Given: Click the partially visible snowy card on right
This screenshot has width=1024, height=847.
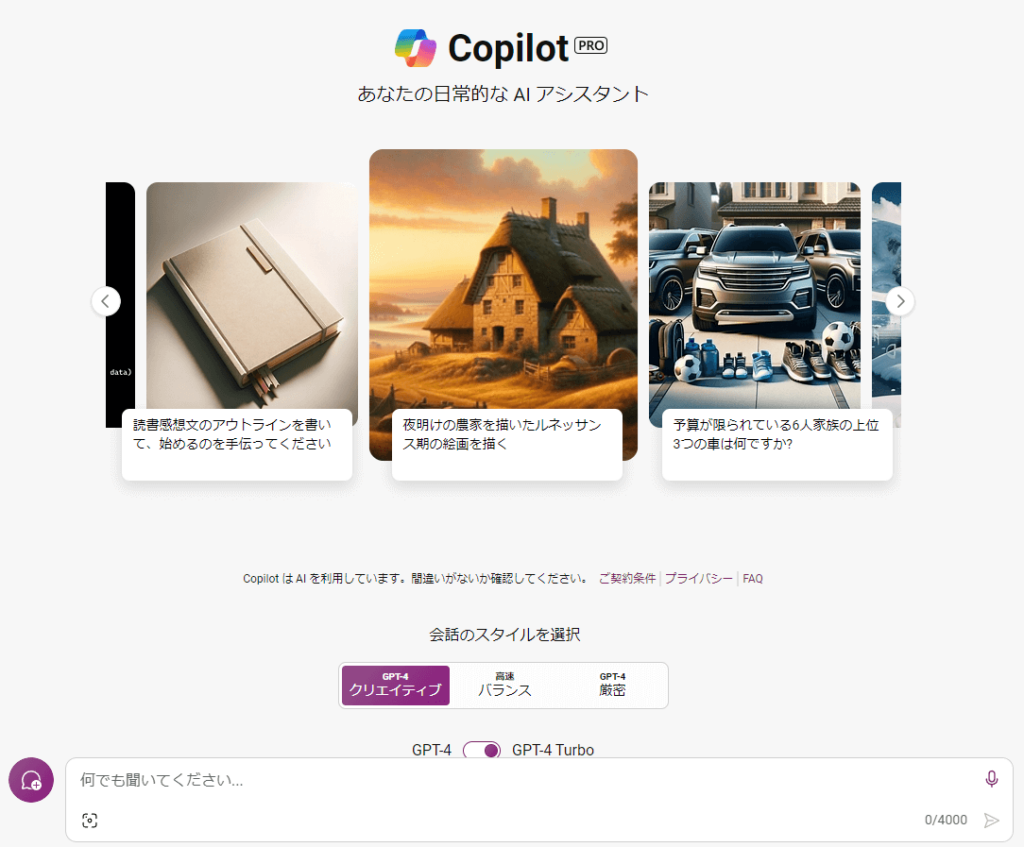Looking at the screenshot, I should click(x=886, y=304).
